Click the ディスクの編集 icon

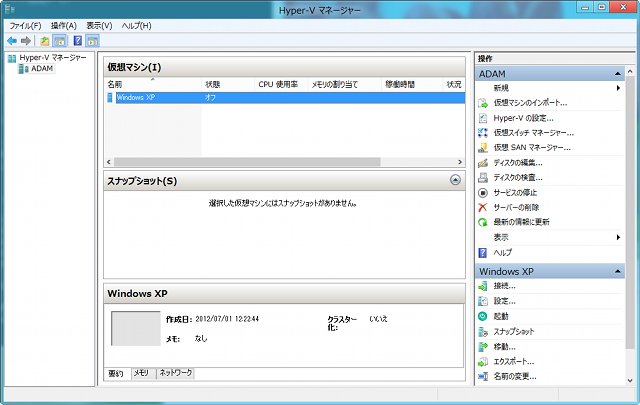[x=483, y=163]
